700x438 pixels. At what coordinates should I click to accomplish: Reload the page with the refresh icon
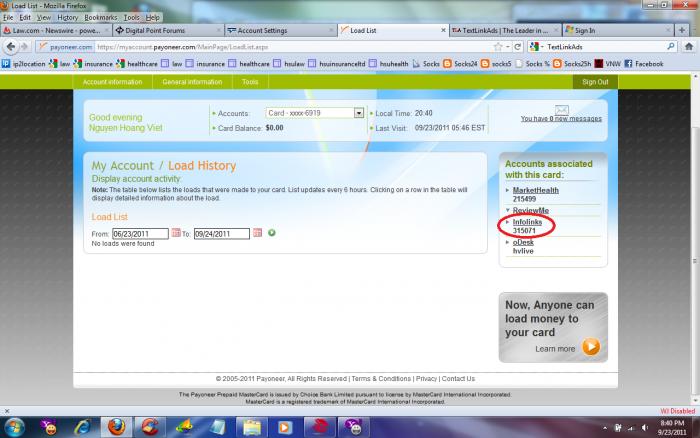coord(518,46)
